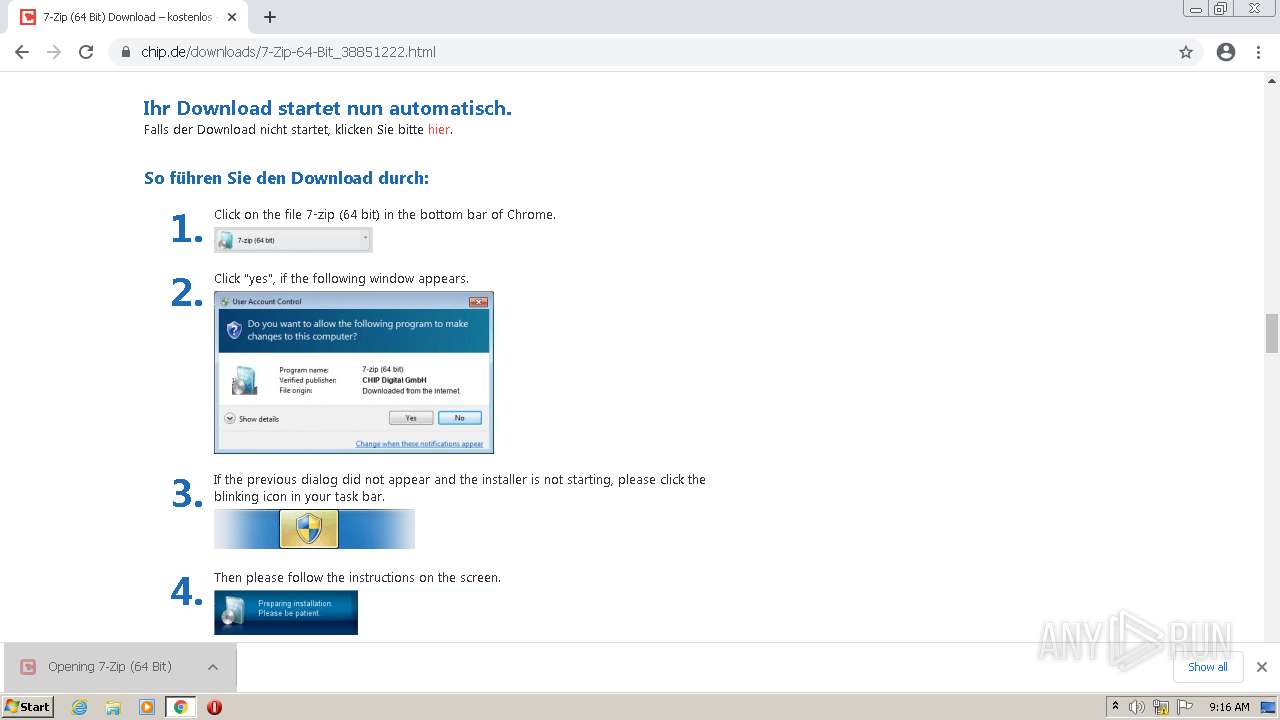Show hidden system tray icons
The image size is (1280, 720).
click(1116, 707)
